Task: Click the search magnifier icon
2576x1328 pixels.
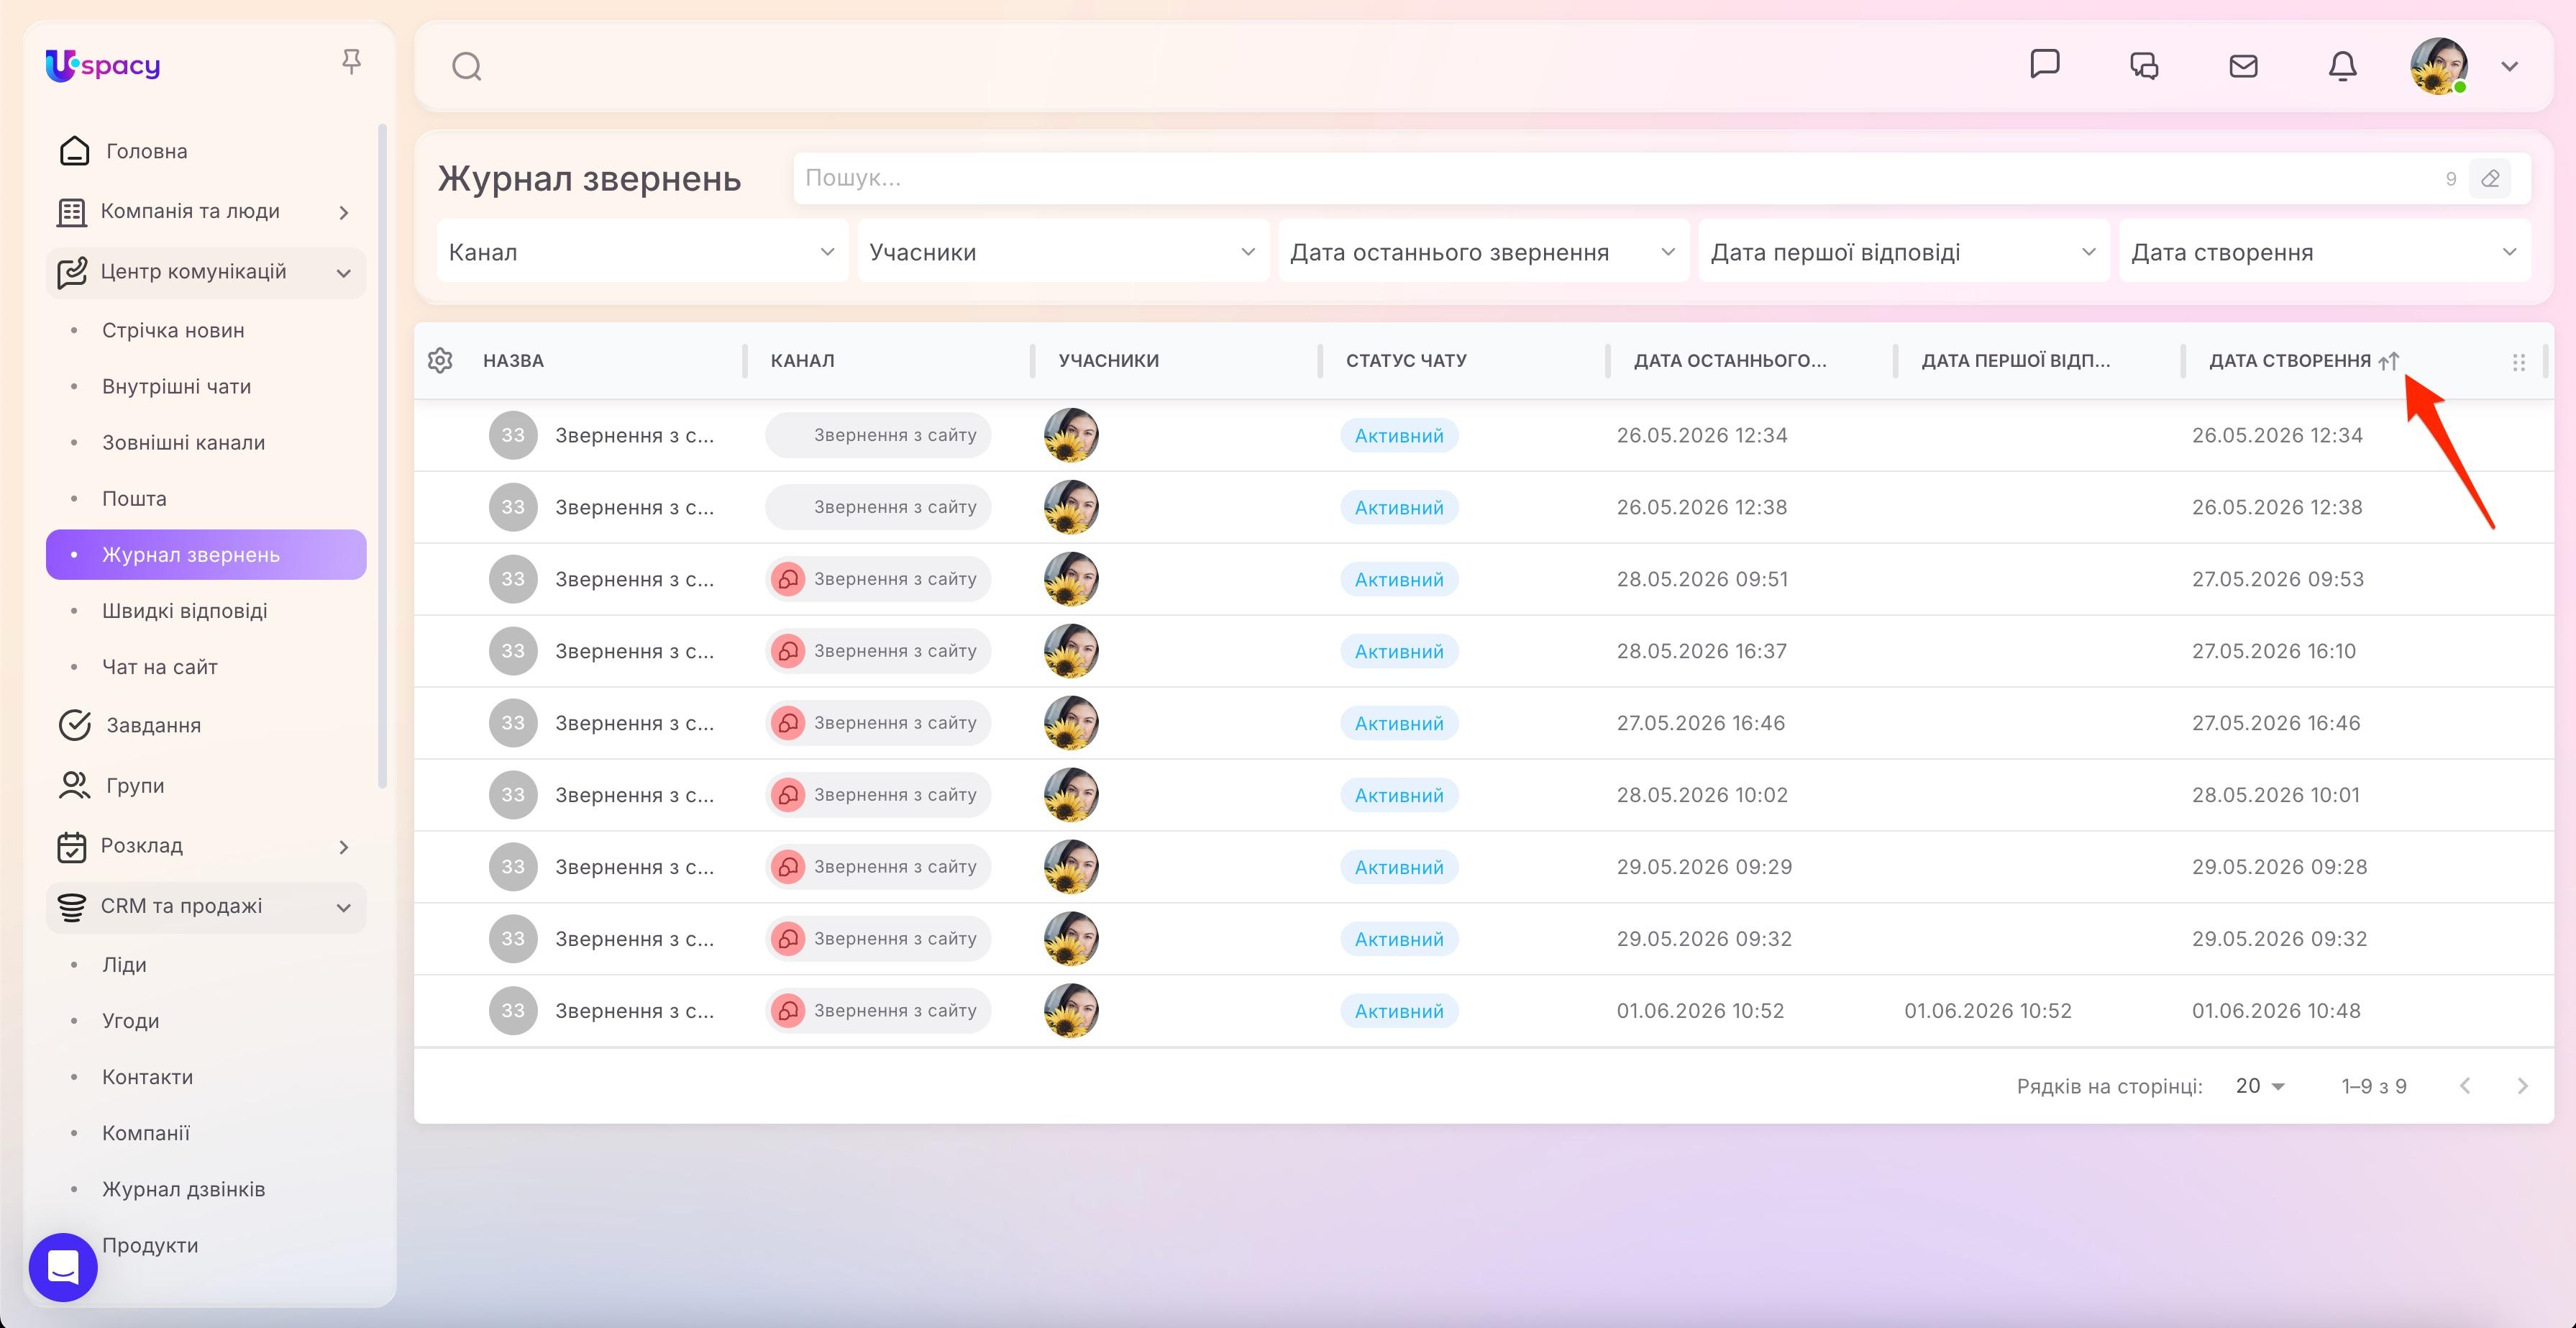Action: coord(467,67)
